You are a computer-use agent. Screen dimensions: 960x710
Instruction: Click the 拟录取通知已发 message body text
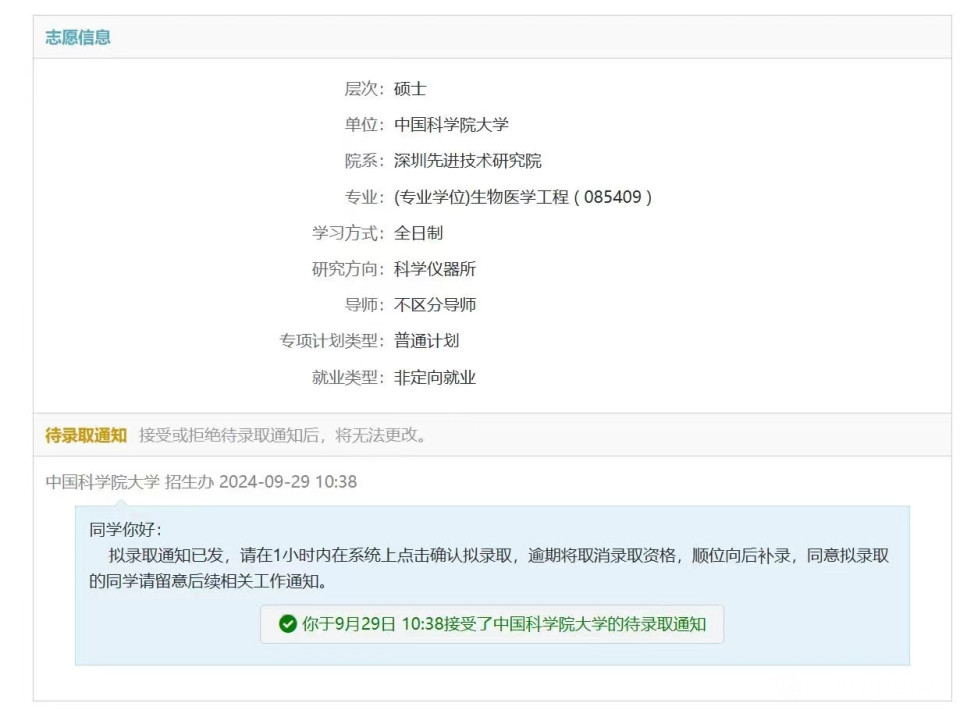pos(490,557)
